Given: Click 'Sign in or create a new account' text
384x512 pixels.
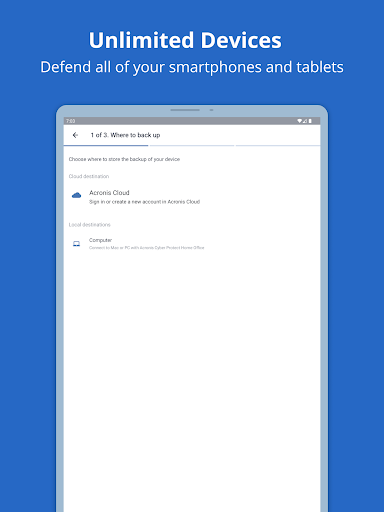Looking at the screenshot, I should click(144, 202).
